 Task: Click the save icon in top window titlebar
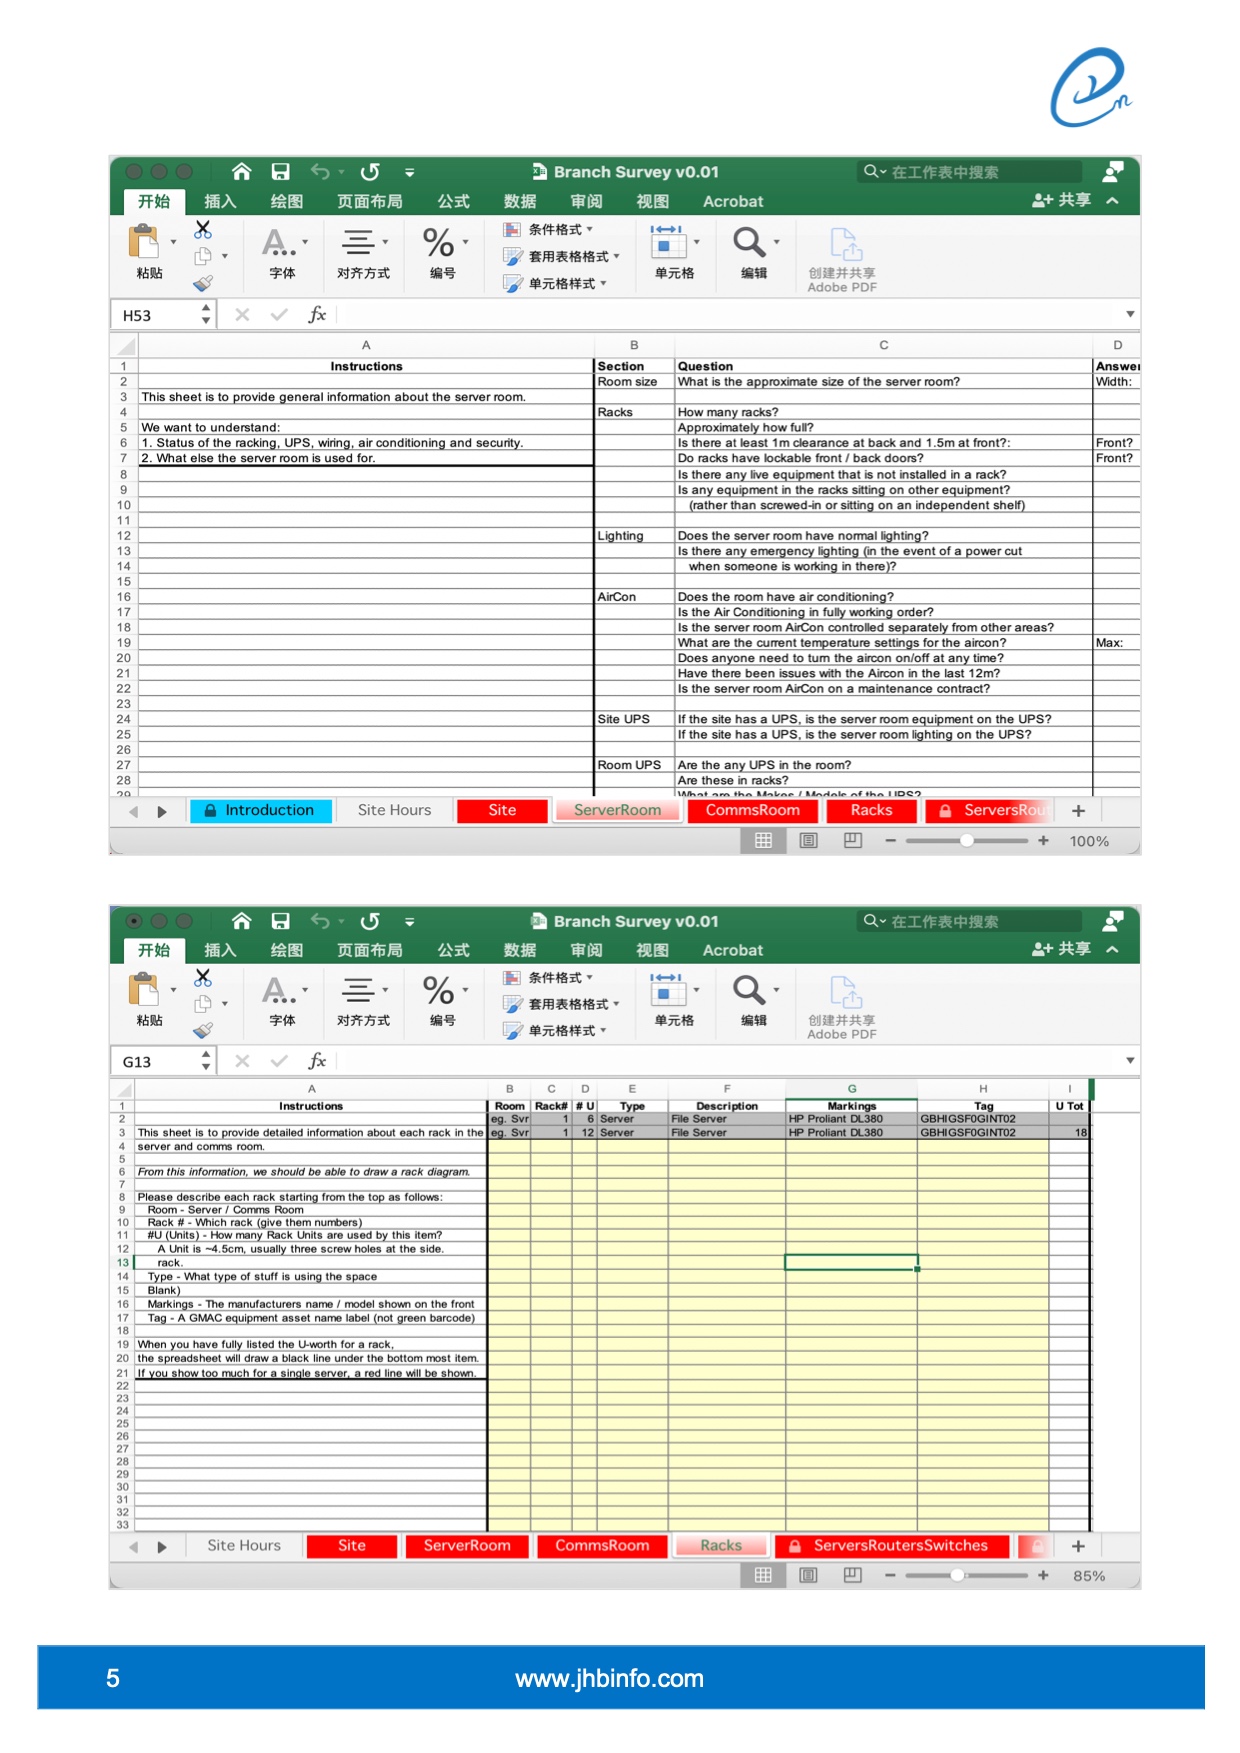(280, 172)
